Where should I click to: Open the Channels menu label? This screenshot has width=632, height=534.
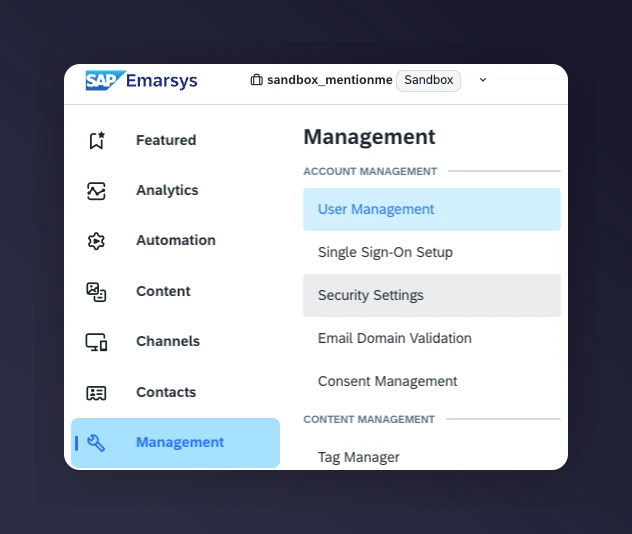click(x=168, y=341)
